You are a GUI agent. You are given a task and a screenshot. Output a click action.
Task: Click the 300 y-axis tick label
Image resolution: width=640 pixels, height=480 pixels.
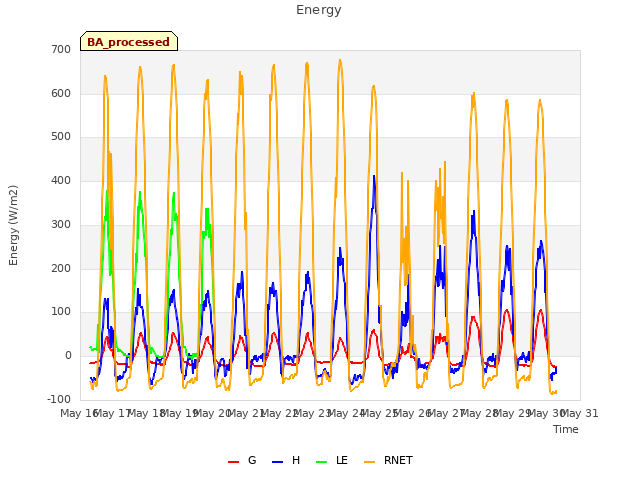(x=61, y=224)
